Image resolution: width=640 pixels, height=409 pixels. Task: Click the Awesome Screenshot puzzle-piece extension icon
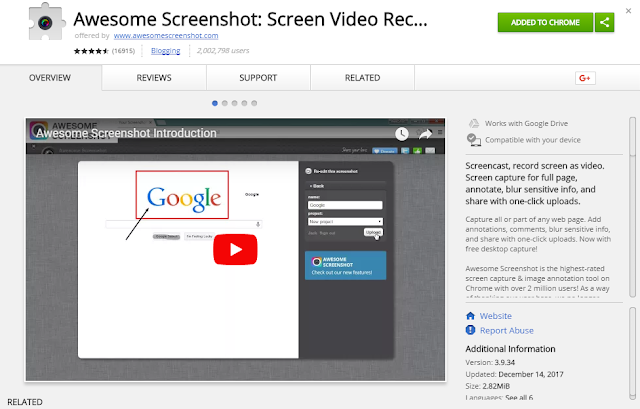pos(47,22)
